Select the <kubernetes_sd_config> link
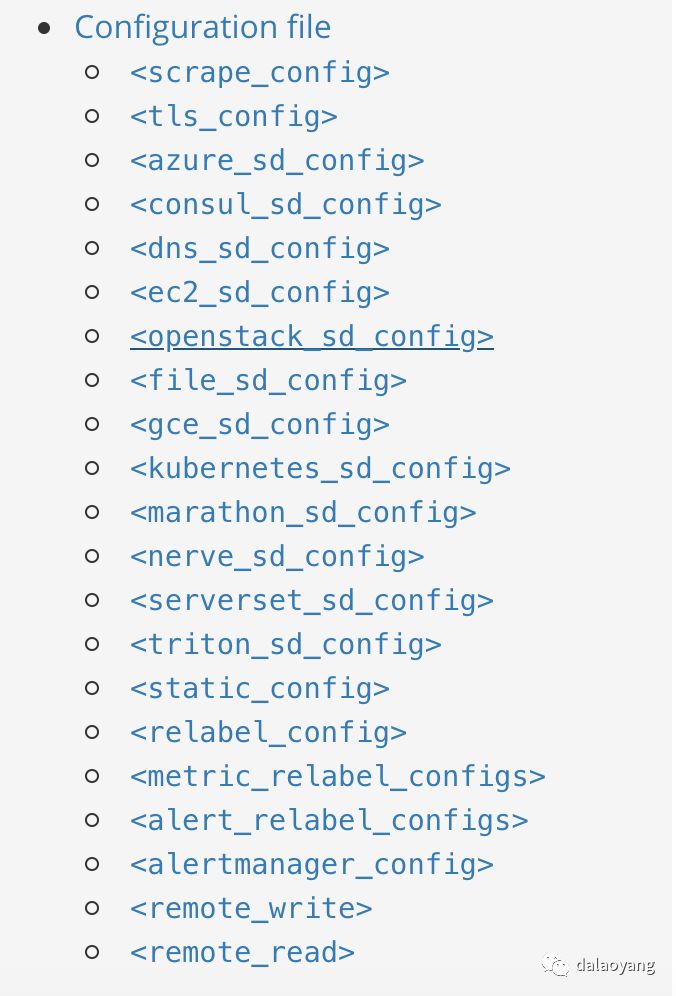 321,469
